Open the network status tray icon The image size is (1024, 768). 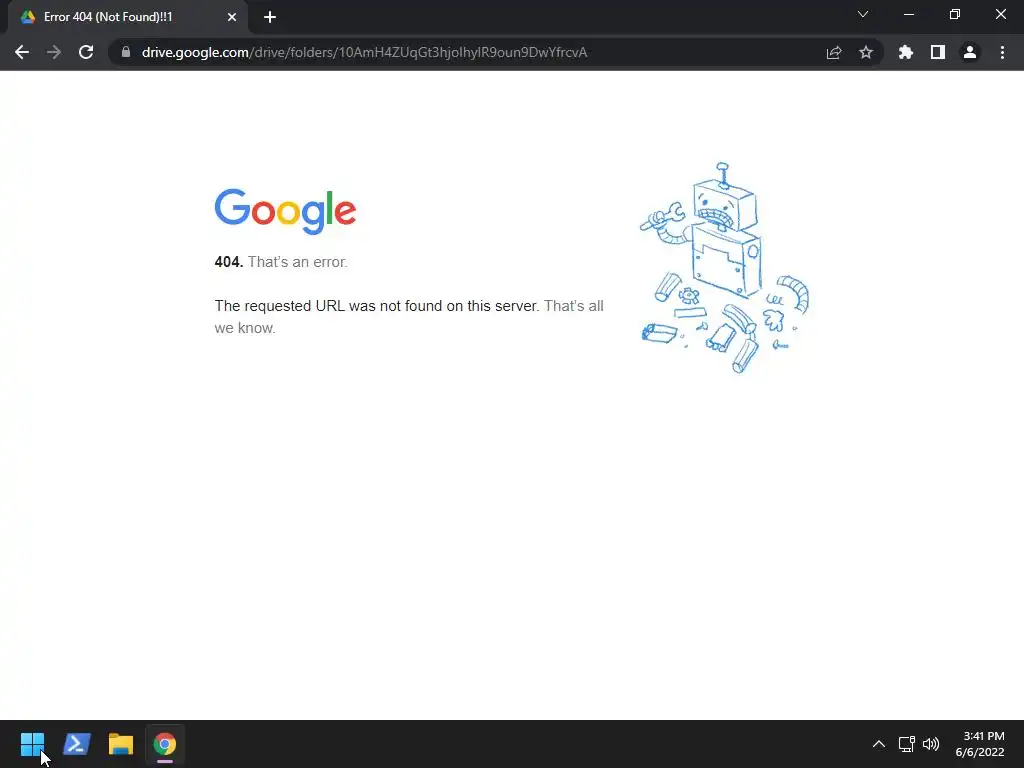pos(906,744)
